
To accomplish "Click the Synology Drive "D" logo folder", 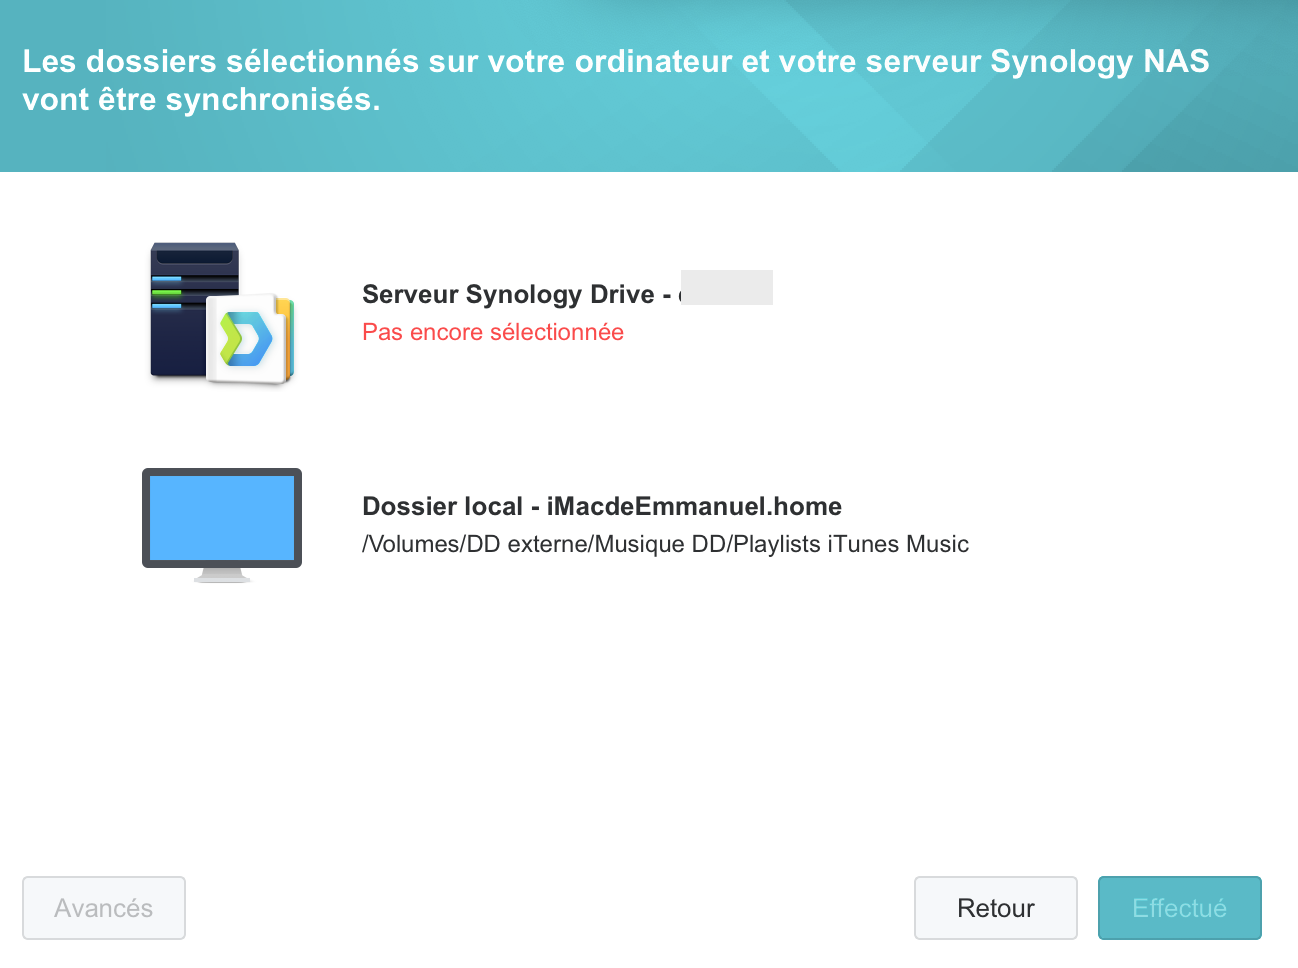I will tap(246, 338).
